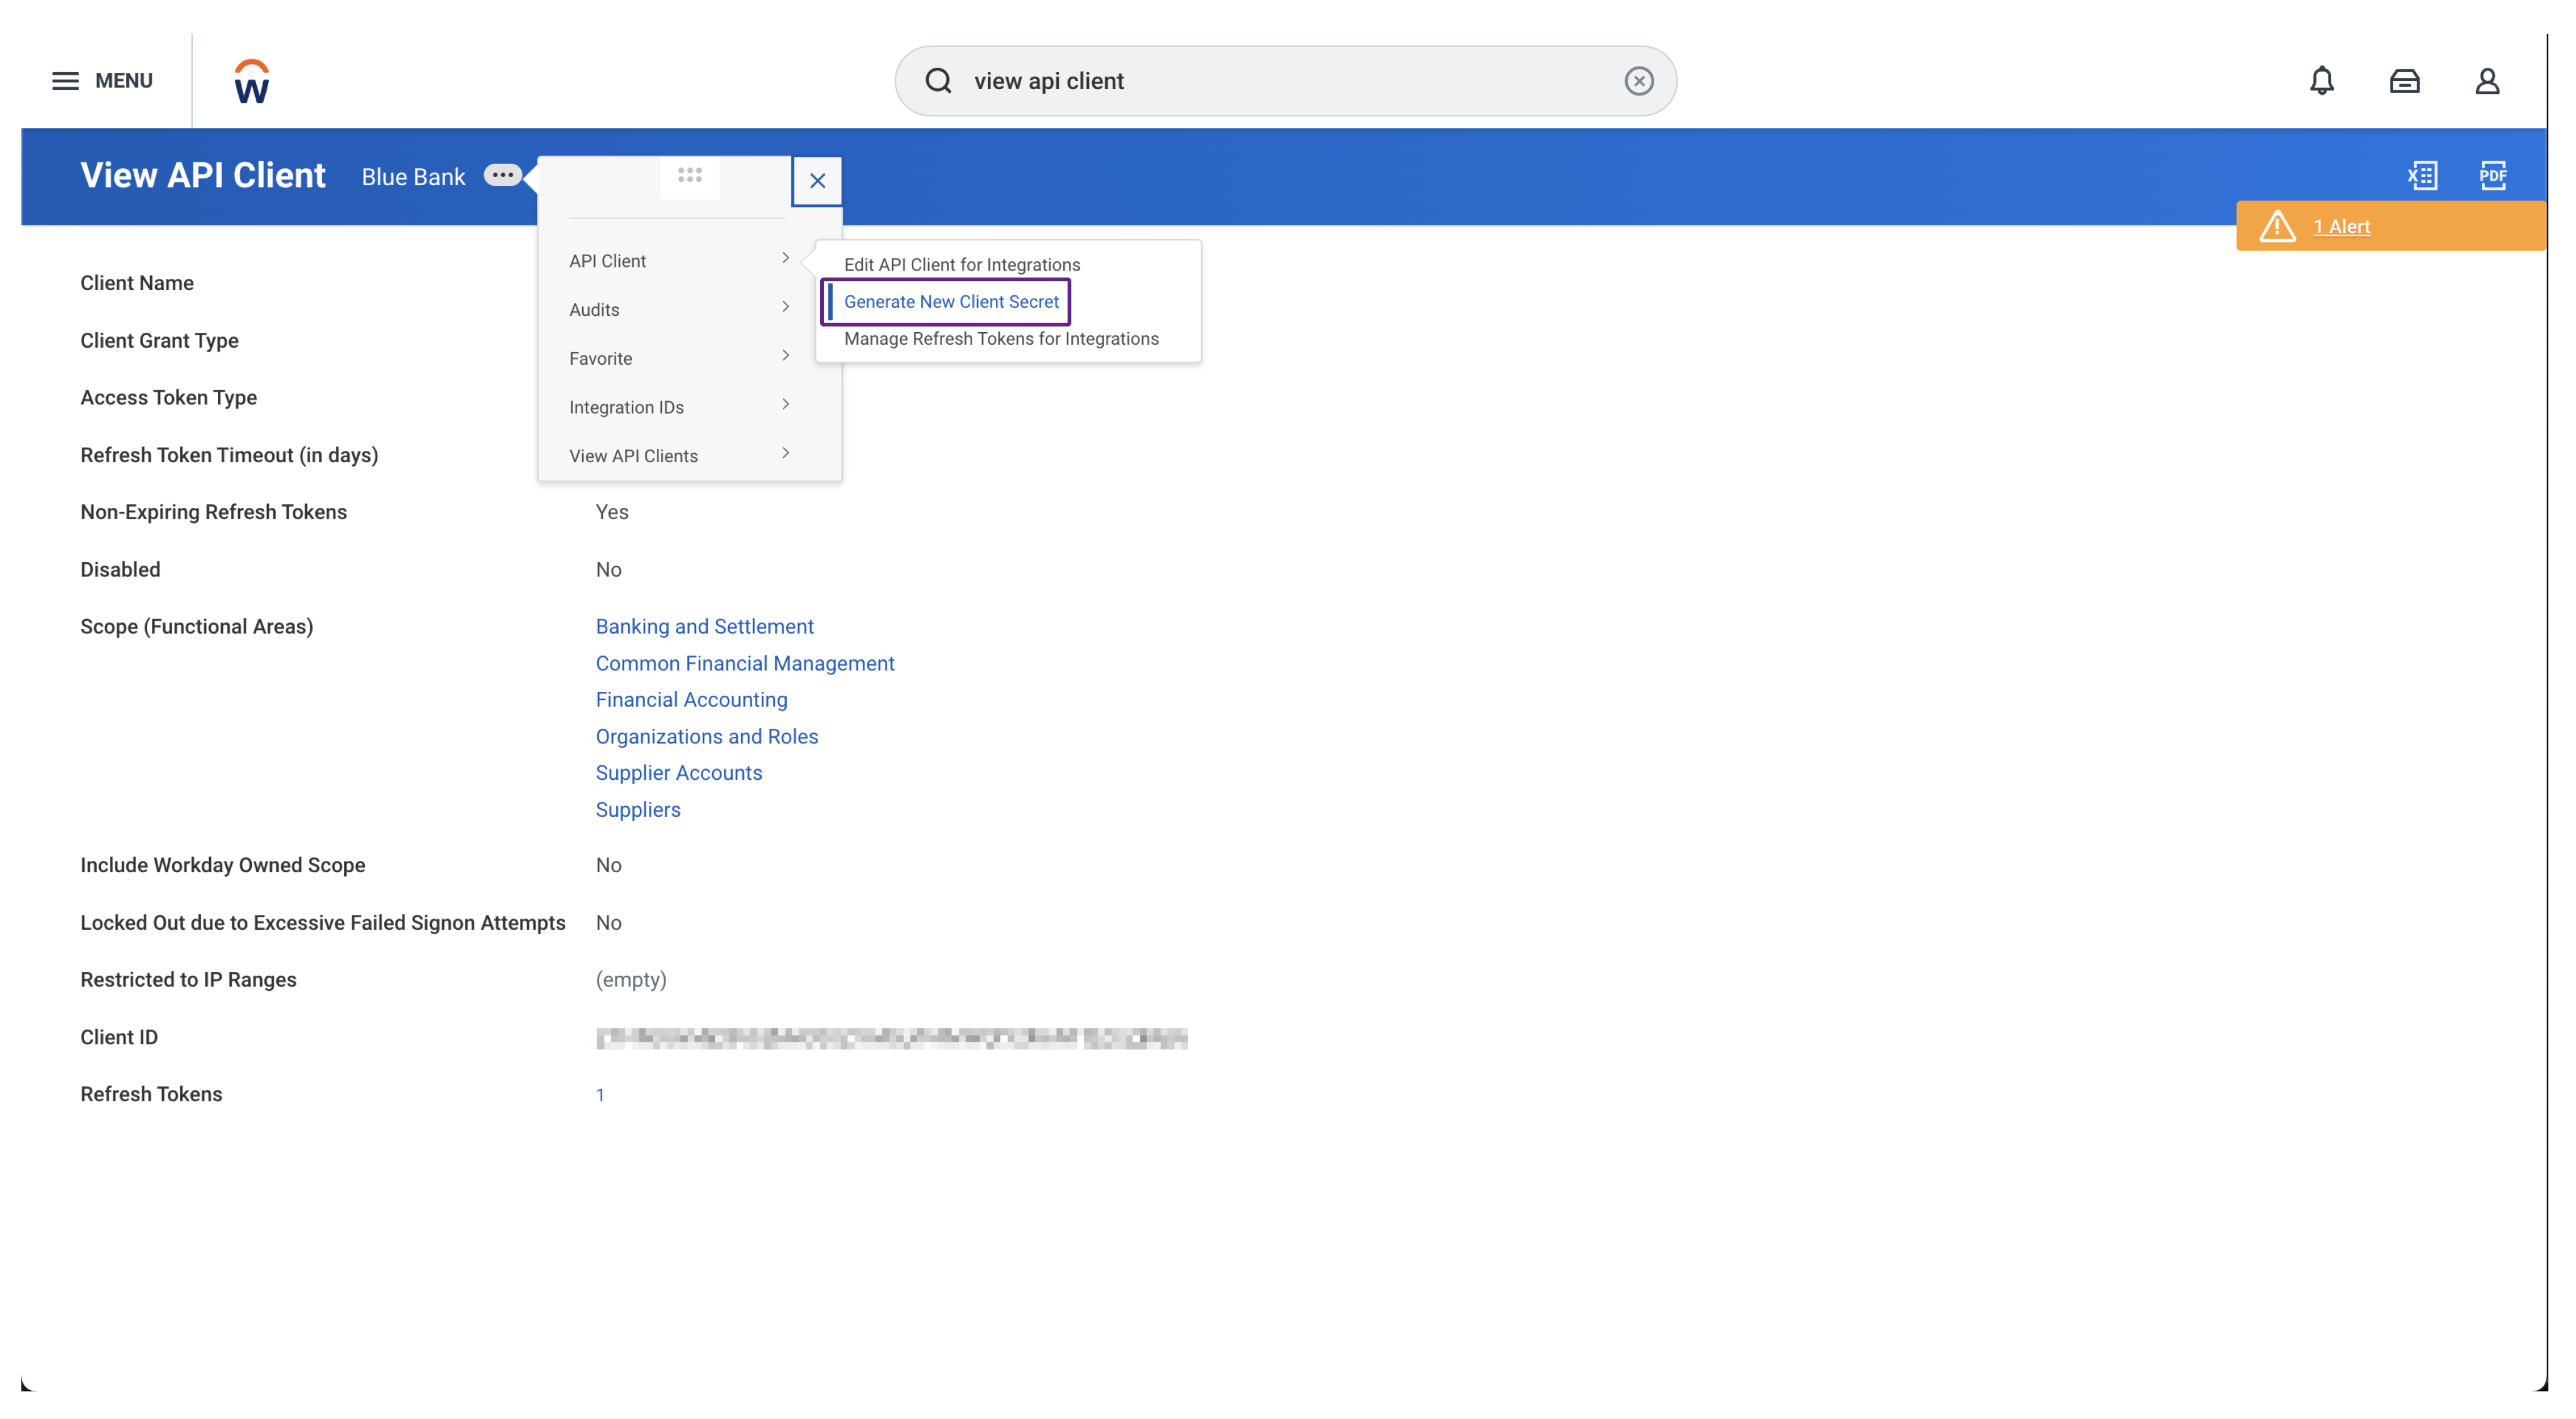Click inside the search field
This screenshot has height=1419, width=2576.
(1200, 80)
